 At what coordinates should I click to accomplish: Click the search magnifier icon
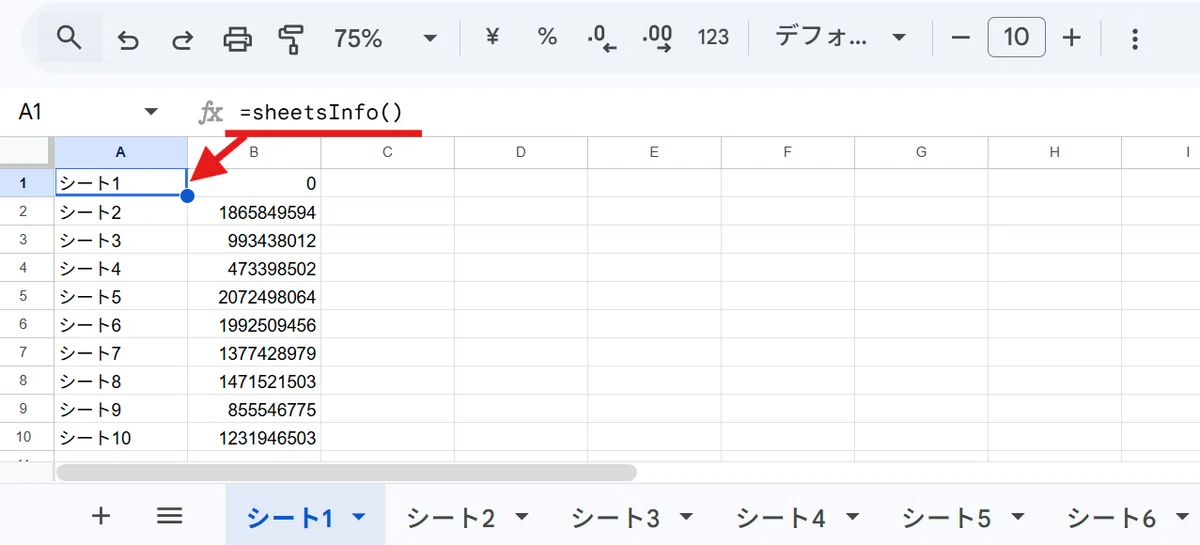coord(68,38)
